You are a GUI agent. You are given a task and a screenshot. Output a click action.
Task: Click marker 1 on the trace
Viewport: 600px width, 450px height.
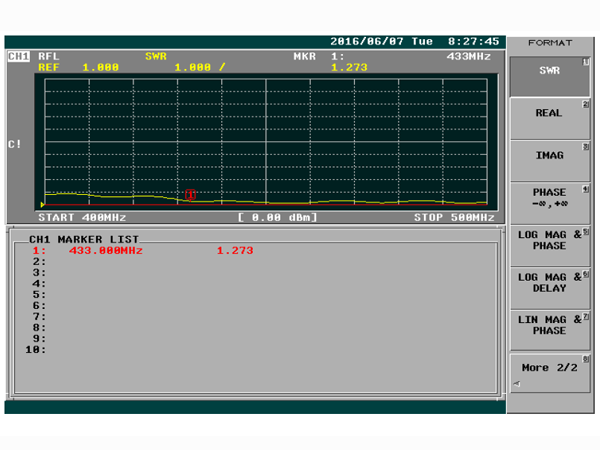pyautogui.click(x=190, y=194)
